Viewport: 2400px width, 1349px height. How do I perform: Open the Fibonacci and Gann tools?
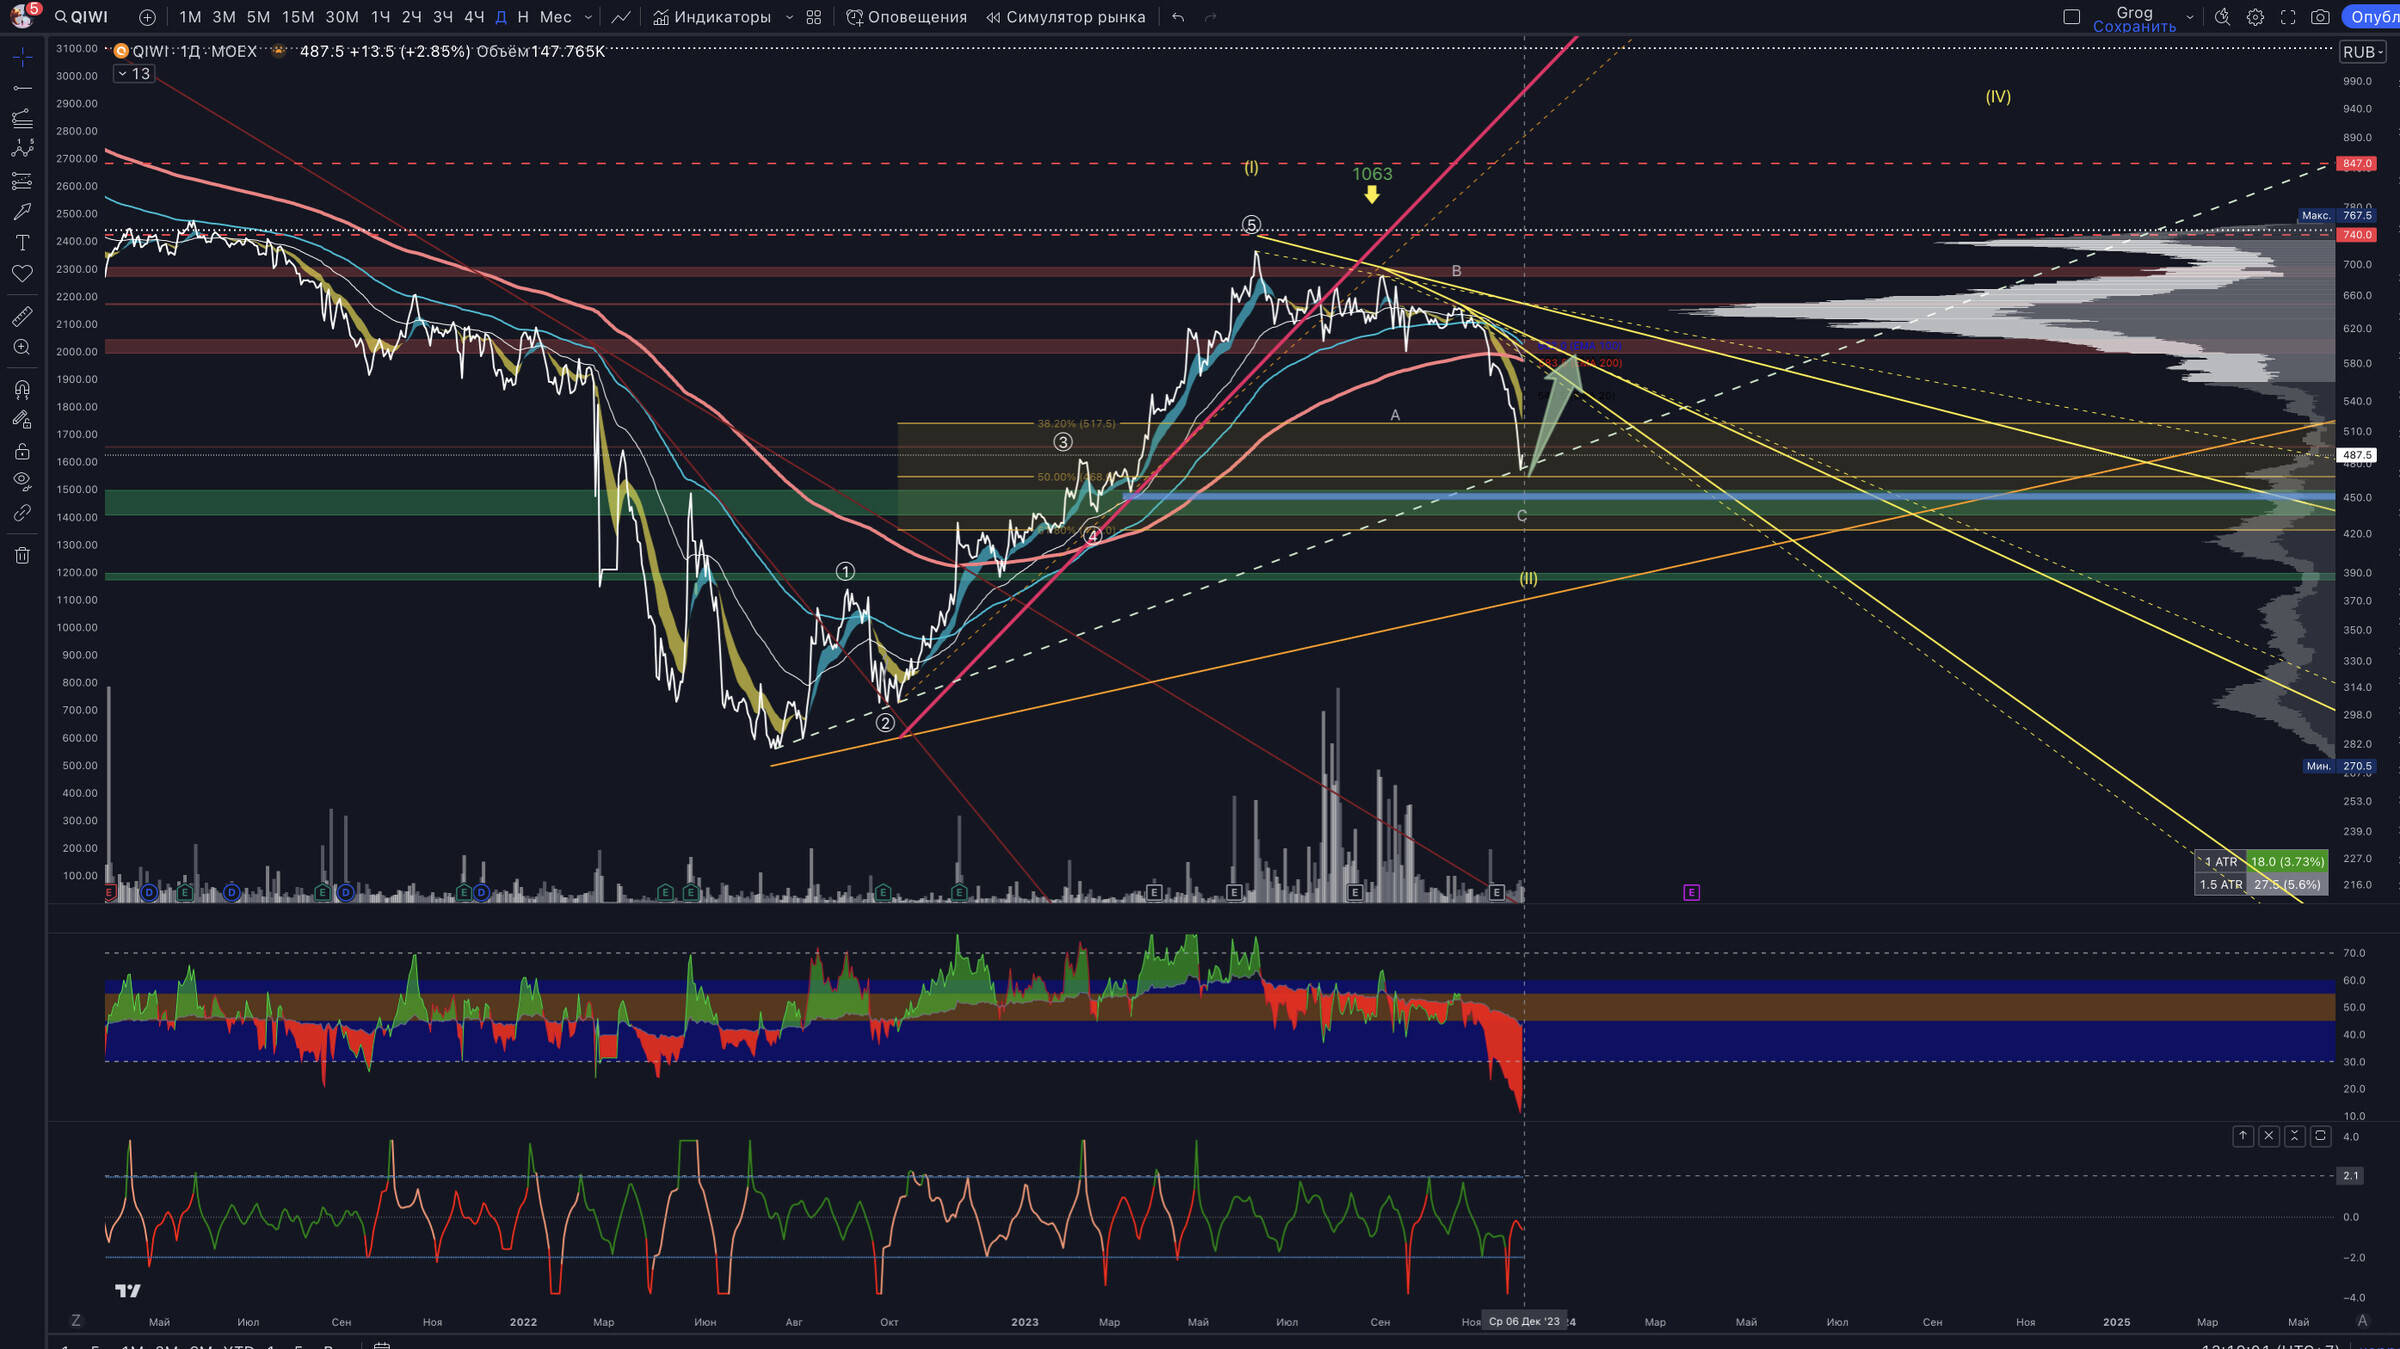tap(22, 119)
